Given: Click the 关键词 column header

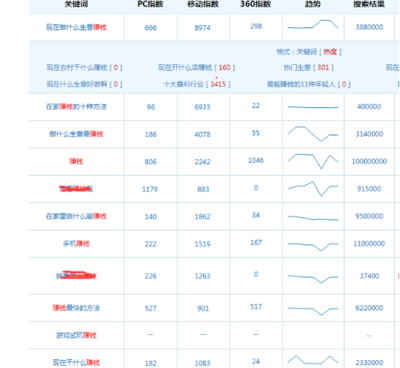Looking at the screenshot, I should pos(76,4).
